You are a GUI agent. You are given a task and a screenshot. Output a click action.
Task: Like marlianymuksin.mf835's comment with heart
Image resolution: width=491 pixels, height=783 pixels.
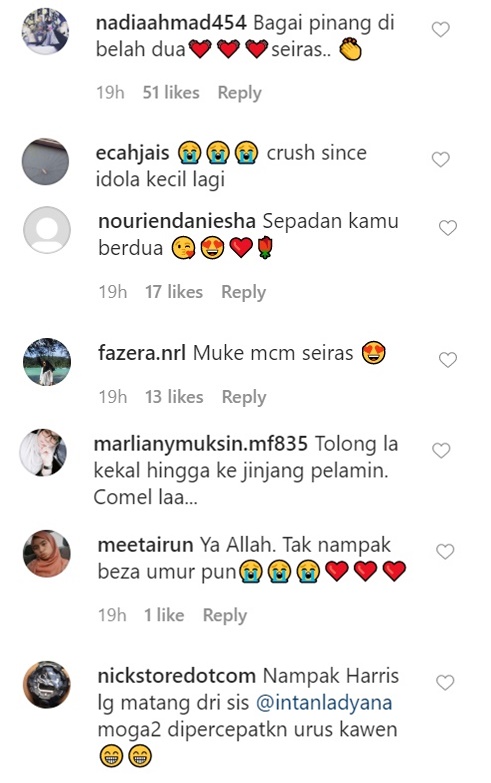[441, 450]
